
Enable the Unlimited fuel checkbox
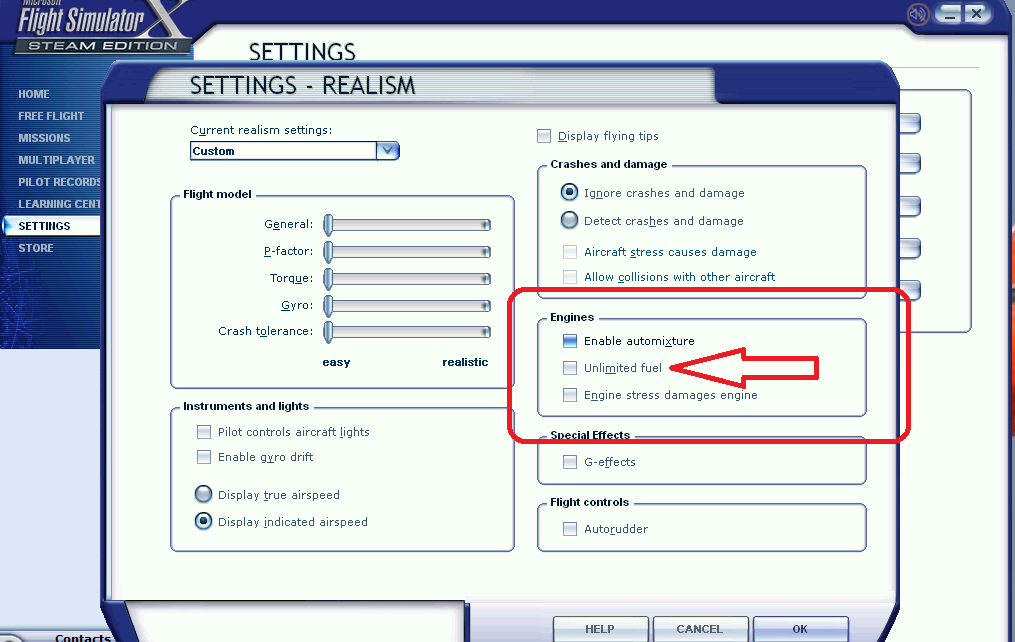(570, 368)
